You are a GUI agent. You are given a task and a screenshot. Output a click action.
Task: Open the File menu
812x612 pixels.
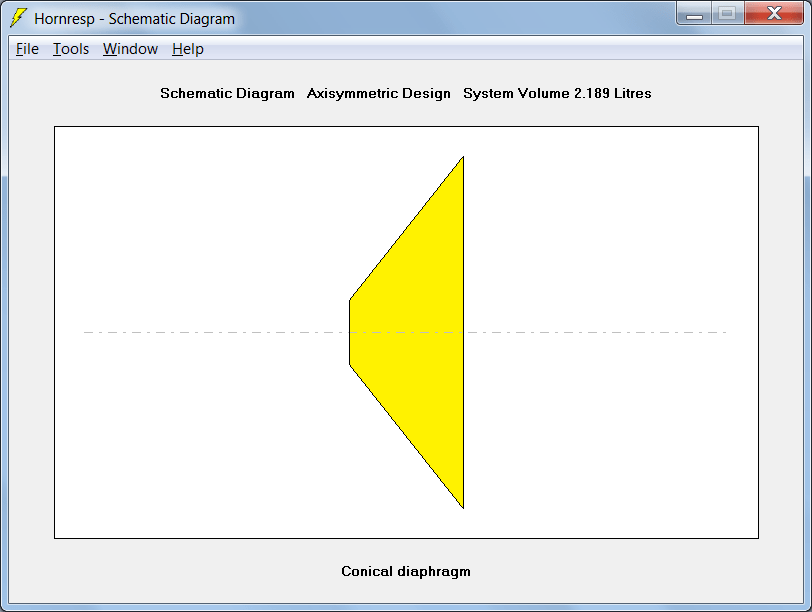point(27,49)
